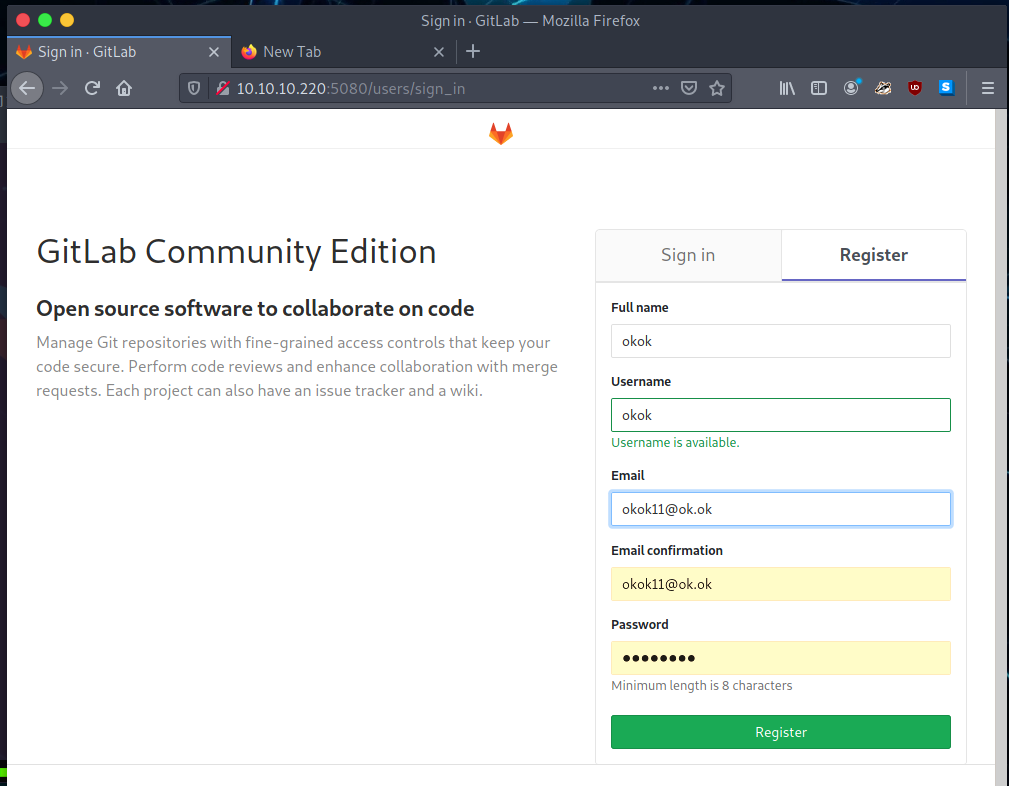
Task: Click 'Minimum length is 8 characters' hint
Action: click(701, 686)
